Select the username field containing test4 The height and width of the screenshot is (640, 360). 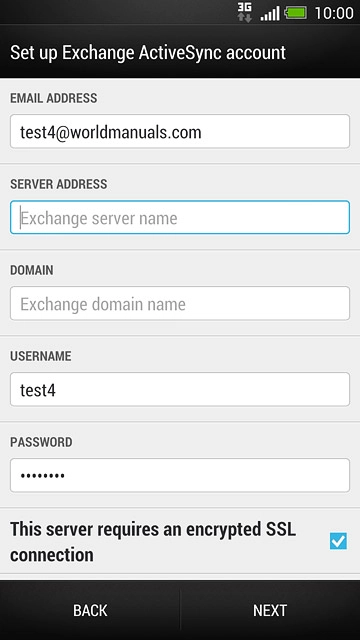tap(180, 389)
